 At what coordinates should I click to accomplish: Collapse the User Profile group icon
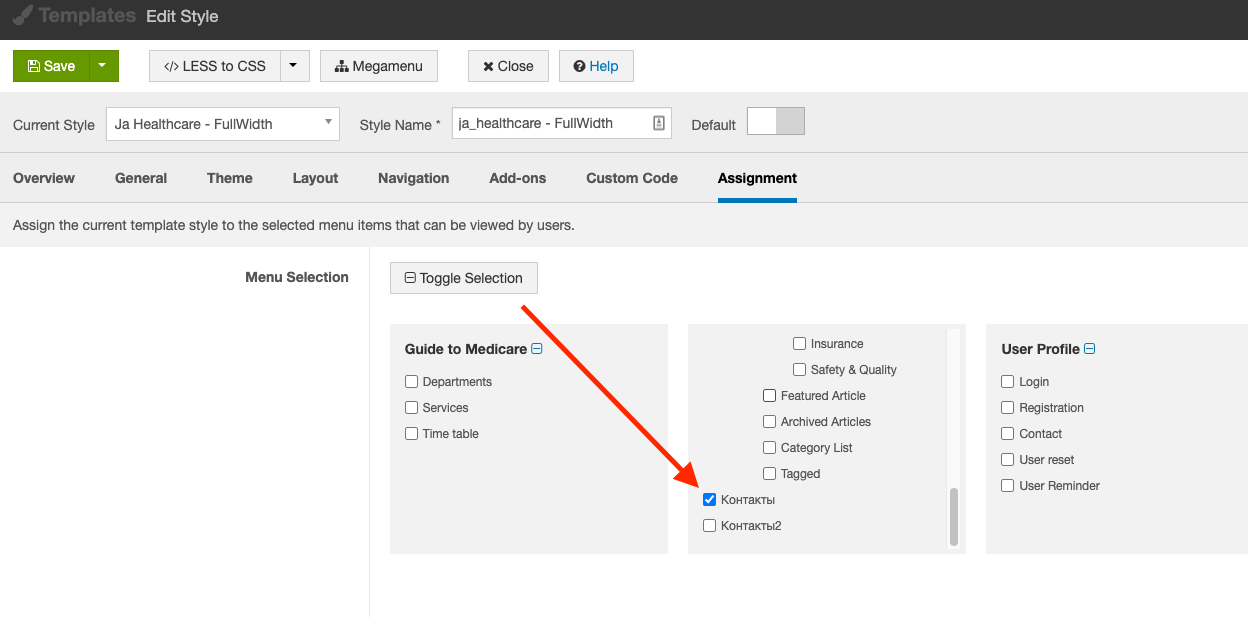tap(1090, 349)
